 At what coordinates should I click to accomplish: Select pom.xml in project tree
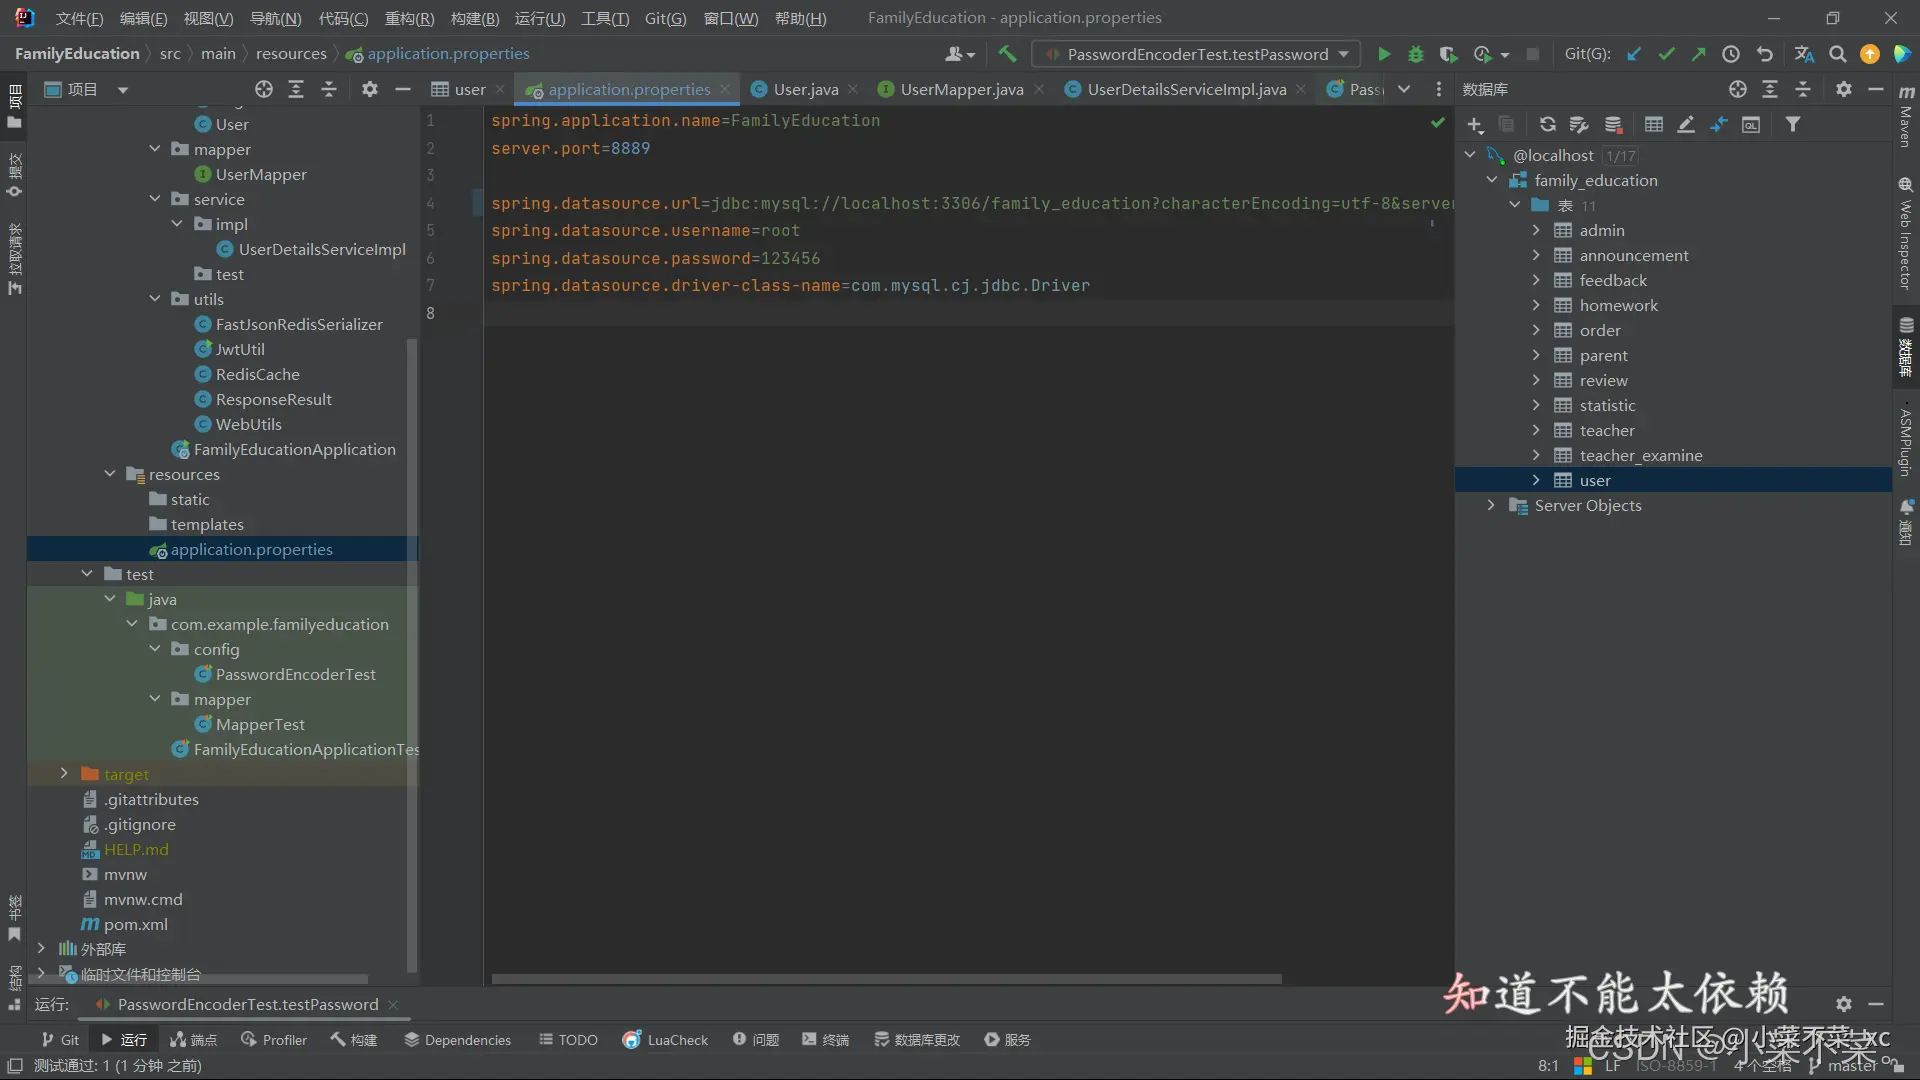point(135,924)
